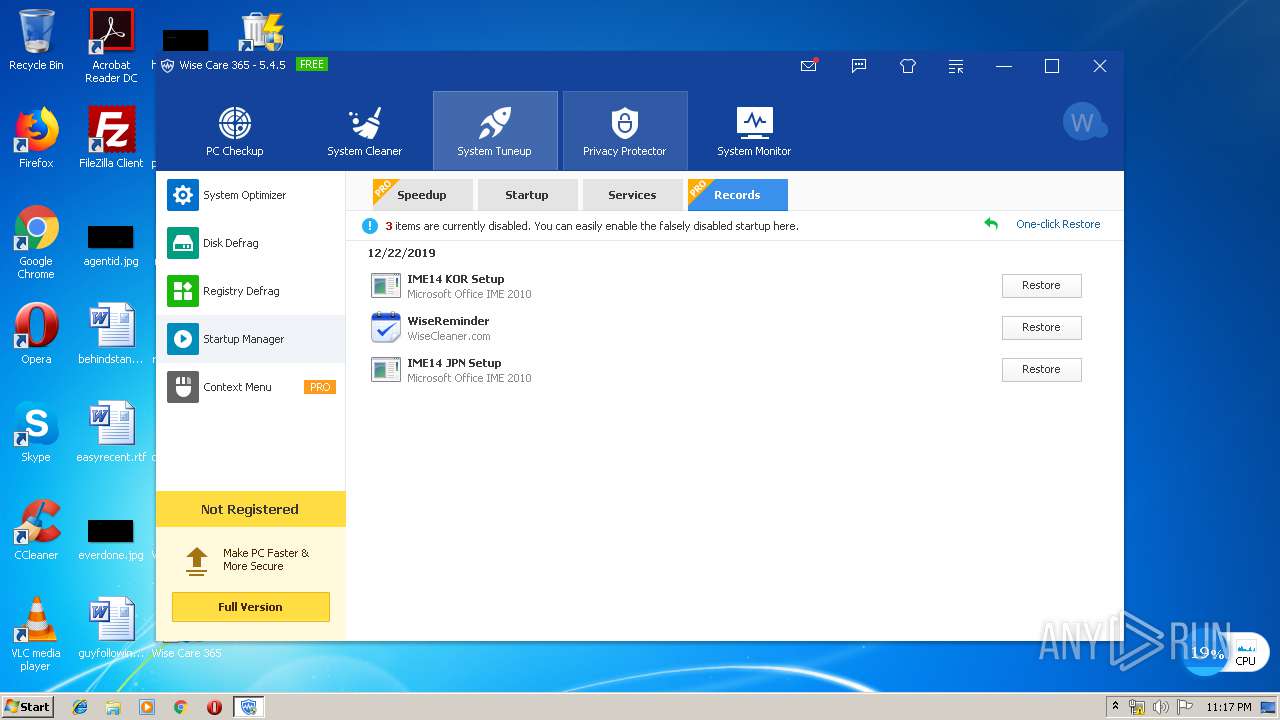The image size is (1280, 720).
Task: Click the FREE edition badge
Action: 312,65
